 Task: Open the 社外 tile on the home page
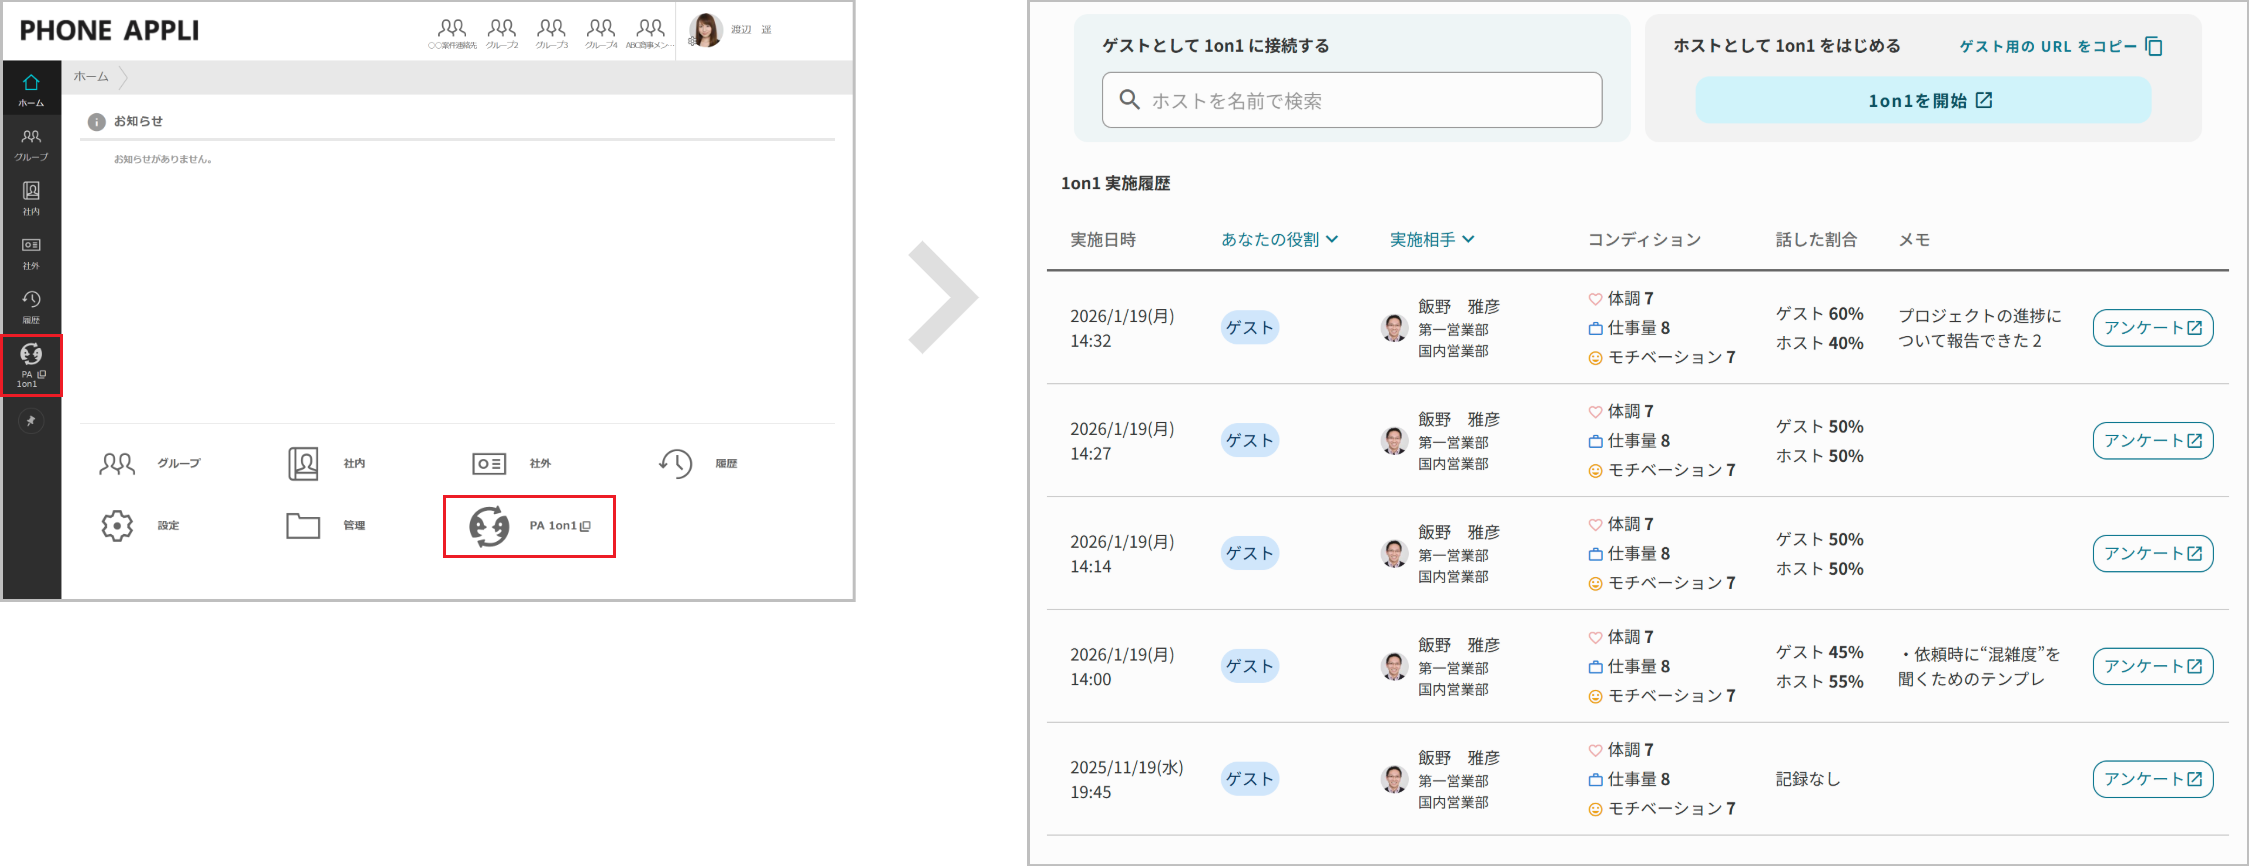coord(511,463)
